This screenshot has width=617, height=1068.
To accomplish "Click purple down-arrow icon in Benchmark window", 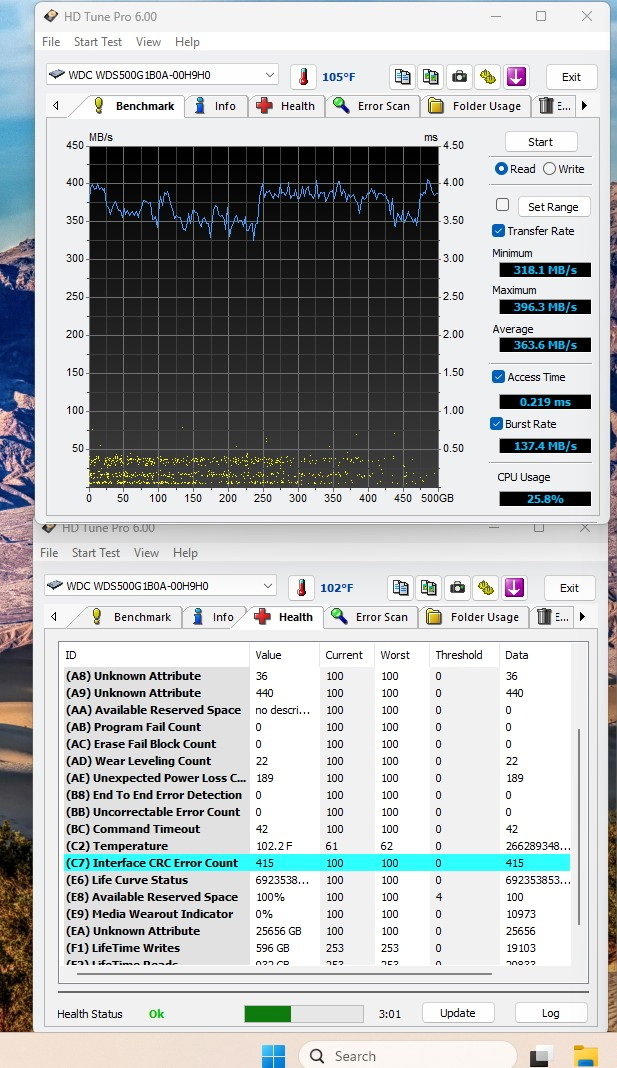I will pyautogui.click(x=515, y=77).
